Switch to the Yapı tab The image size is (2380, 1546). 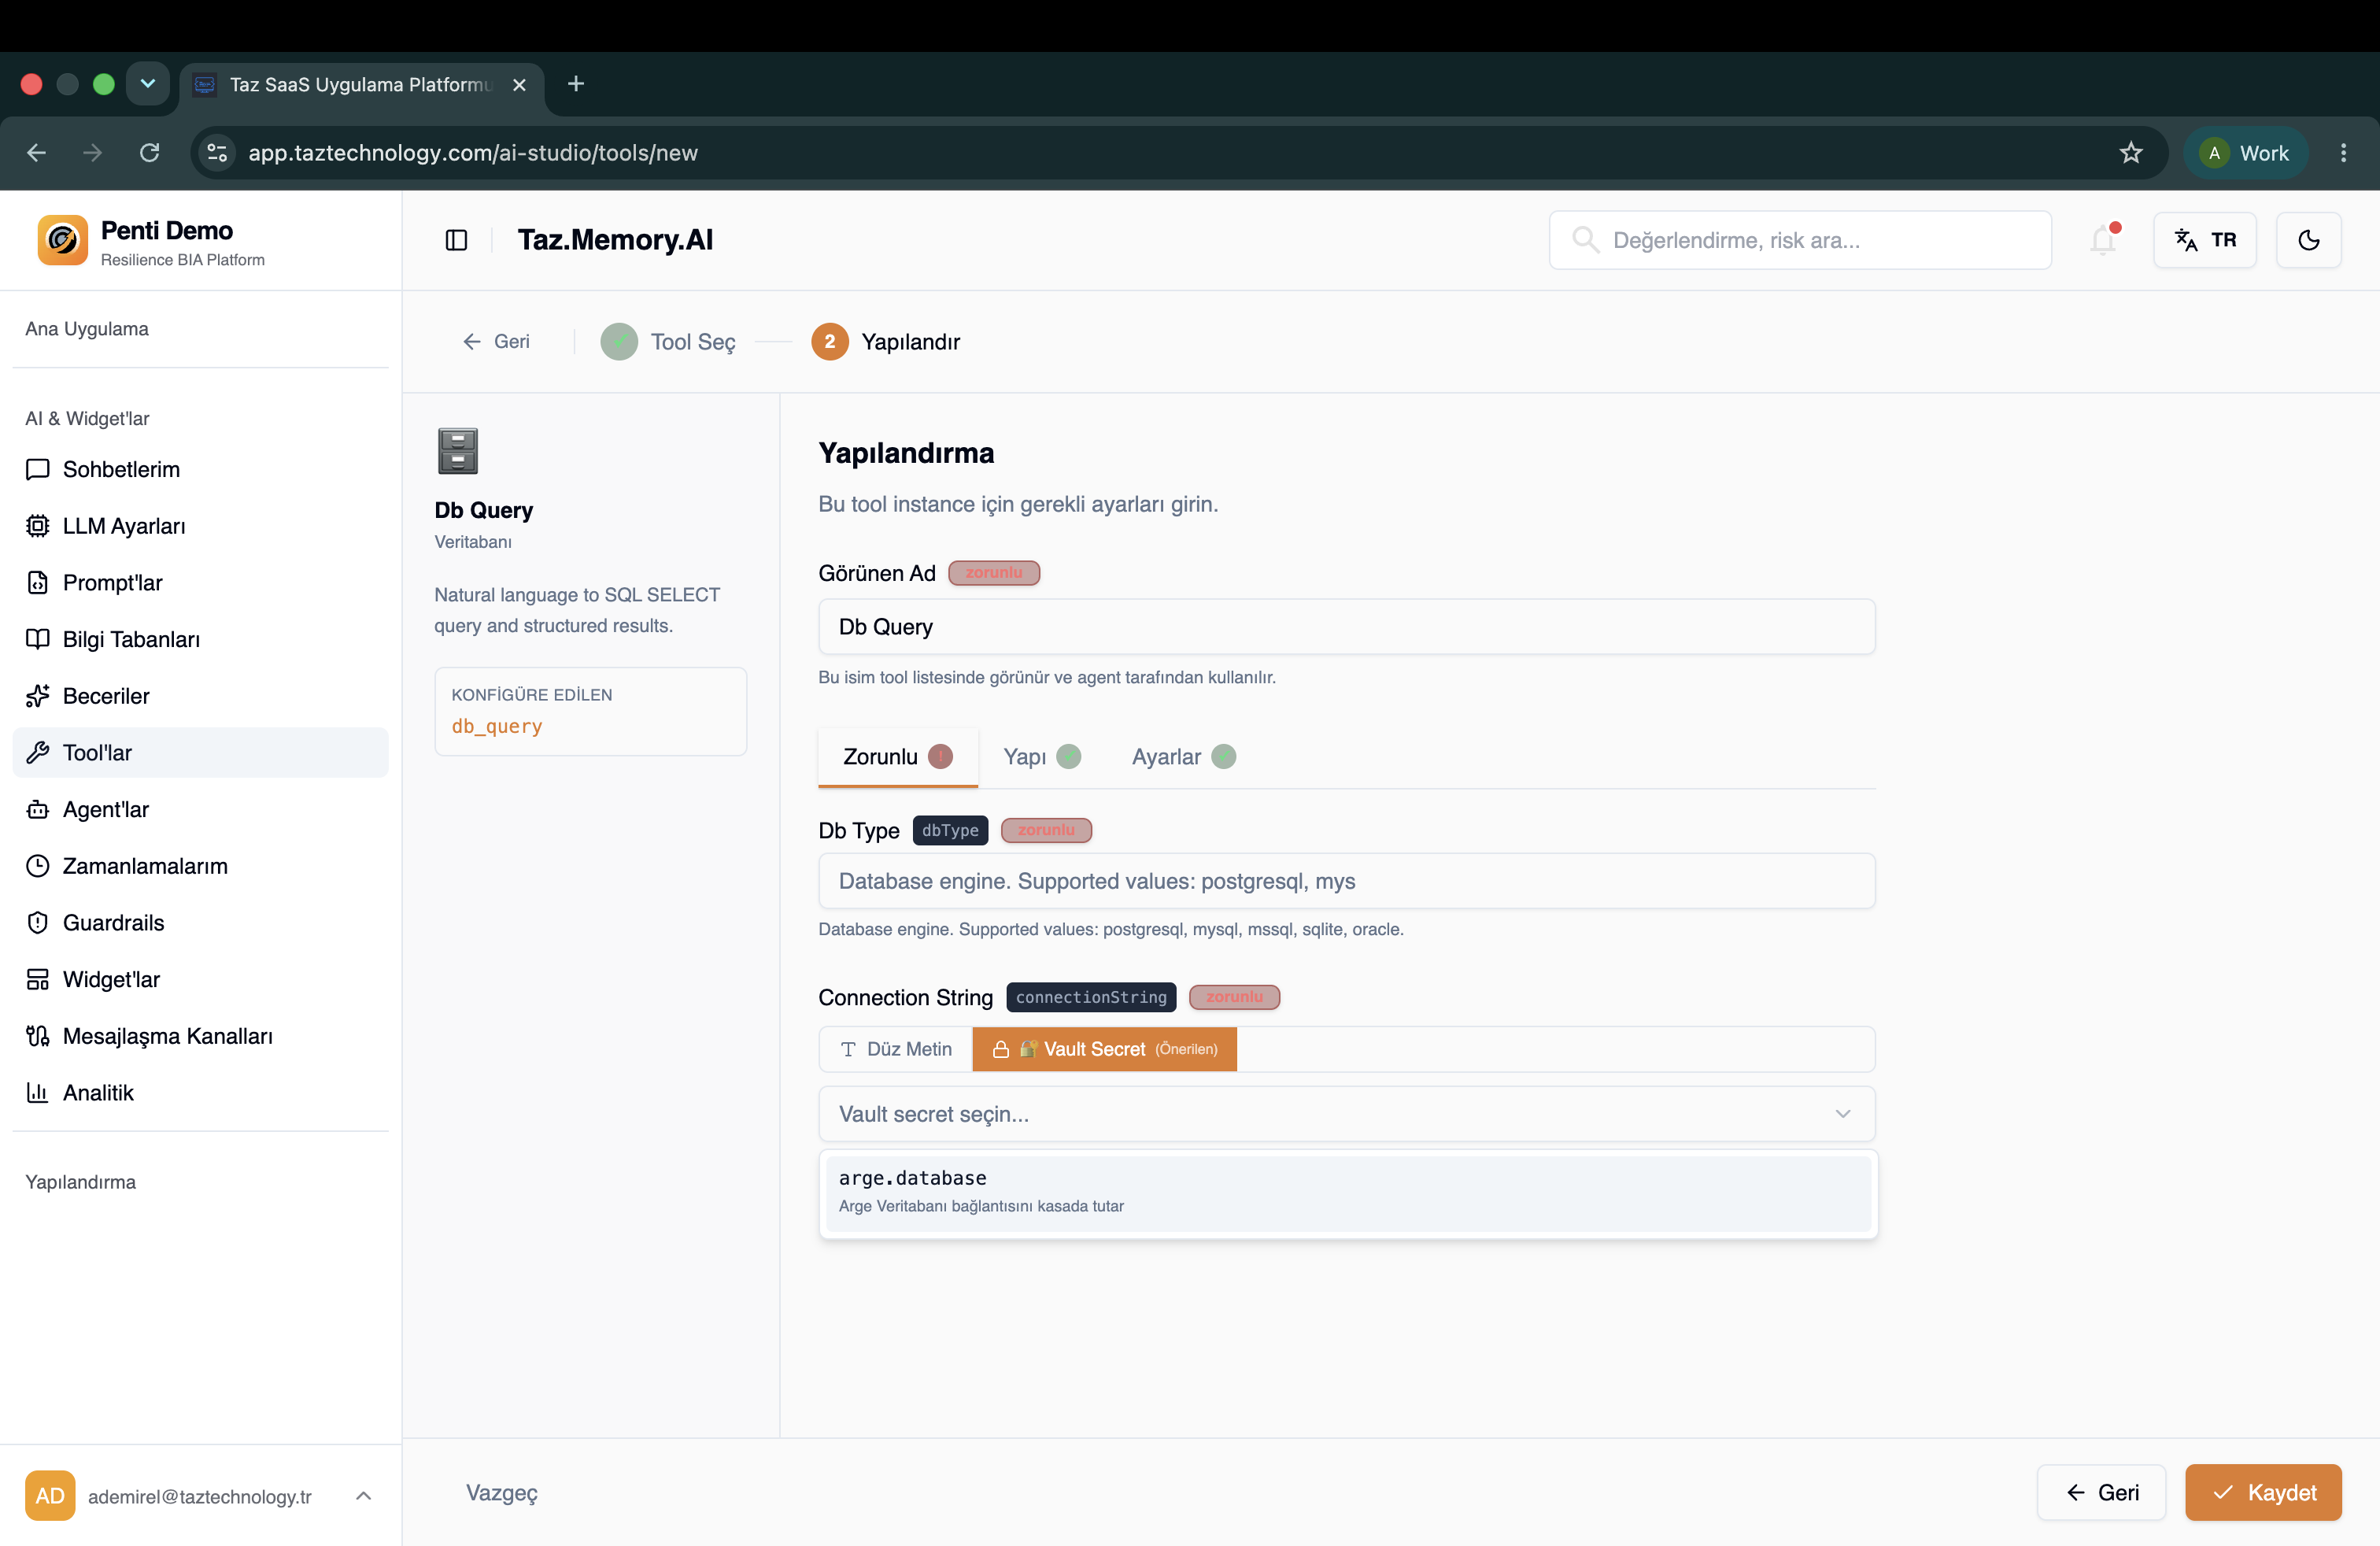tap(1041, 757)
